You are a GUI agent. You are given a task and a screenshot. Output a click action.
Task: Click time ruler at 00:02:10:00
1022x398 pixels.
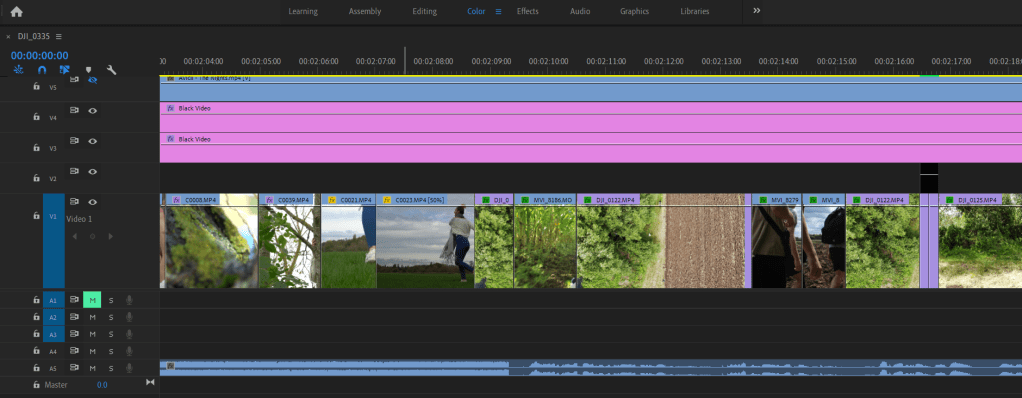pyautogui.click(x=548, y=61)
